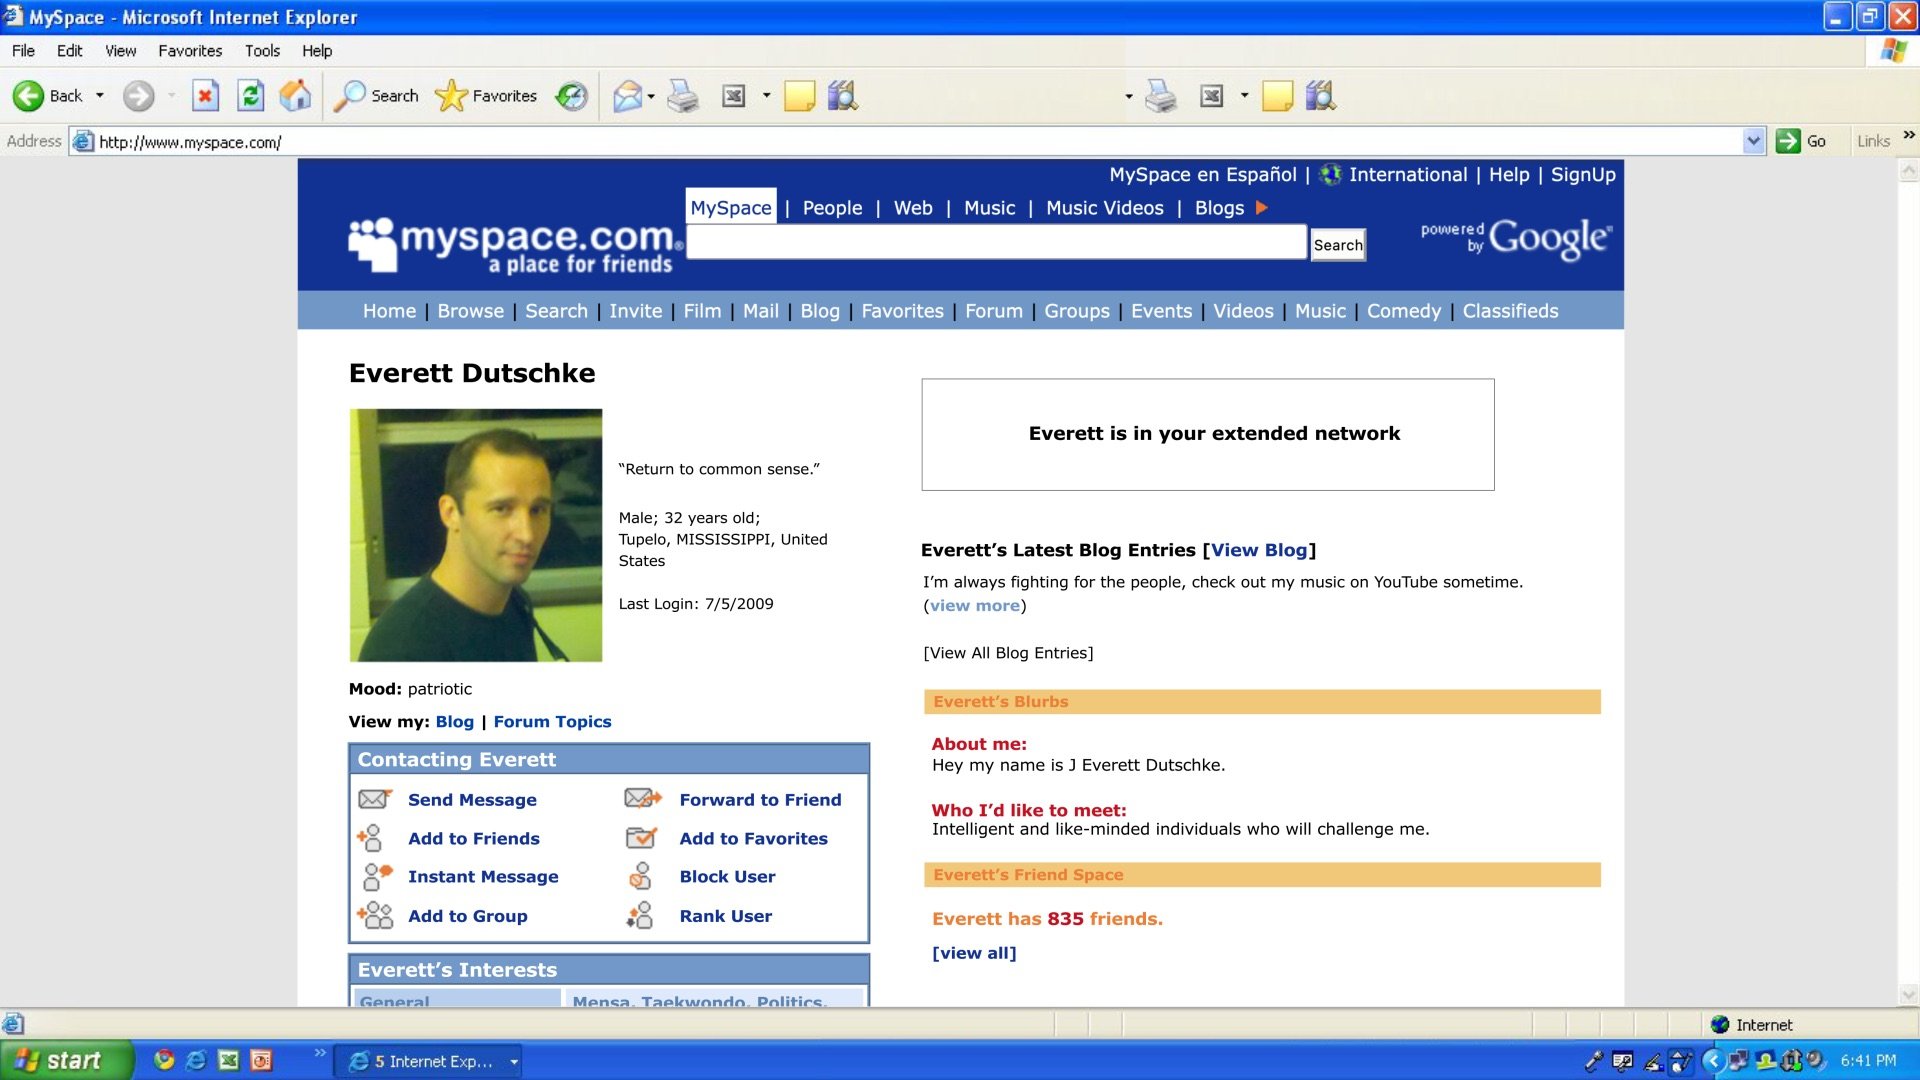Viewport: 1920px width, 1080px height.
Task: Click Classifieds in the navigation bar
Action: 1510,311
